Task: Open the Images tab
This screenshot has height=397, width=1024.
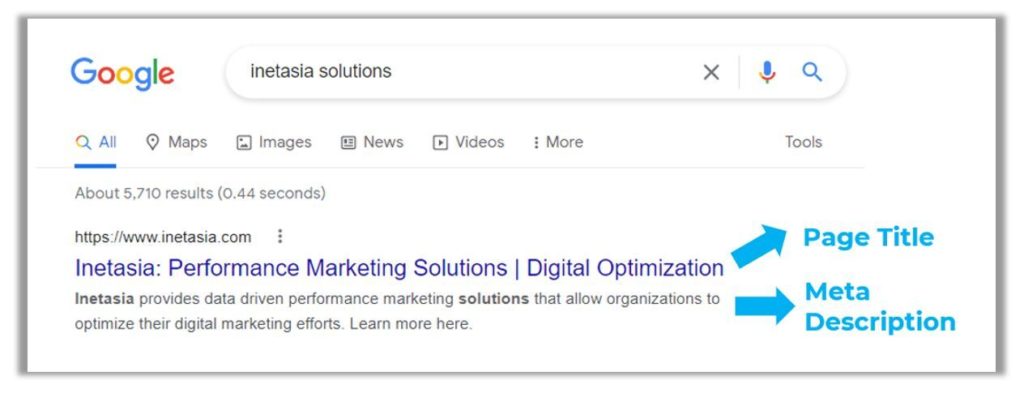Action: pos(274,142)
